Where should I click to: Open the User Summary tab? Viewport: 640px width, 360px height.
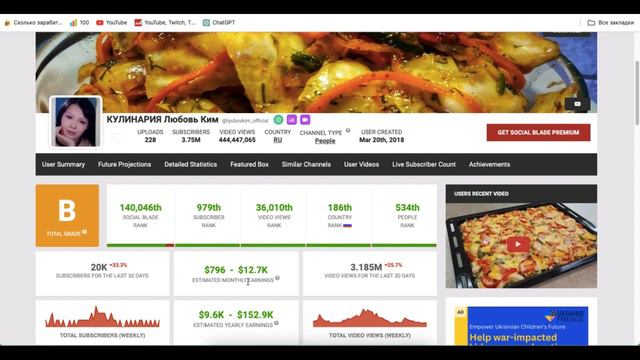tap(63, 164)
